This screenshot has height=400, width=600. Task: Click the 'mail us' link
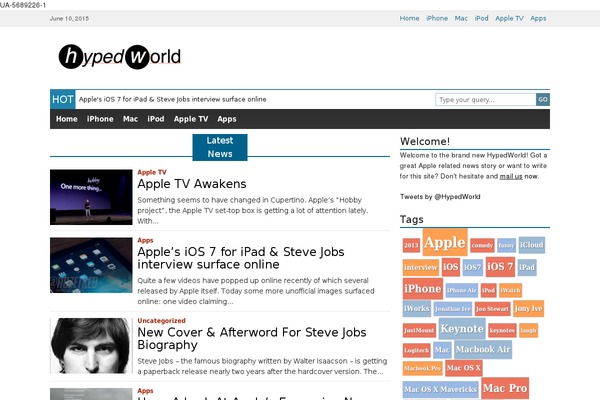(511, 176)
